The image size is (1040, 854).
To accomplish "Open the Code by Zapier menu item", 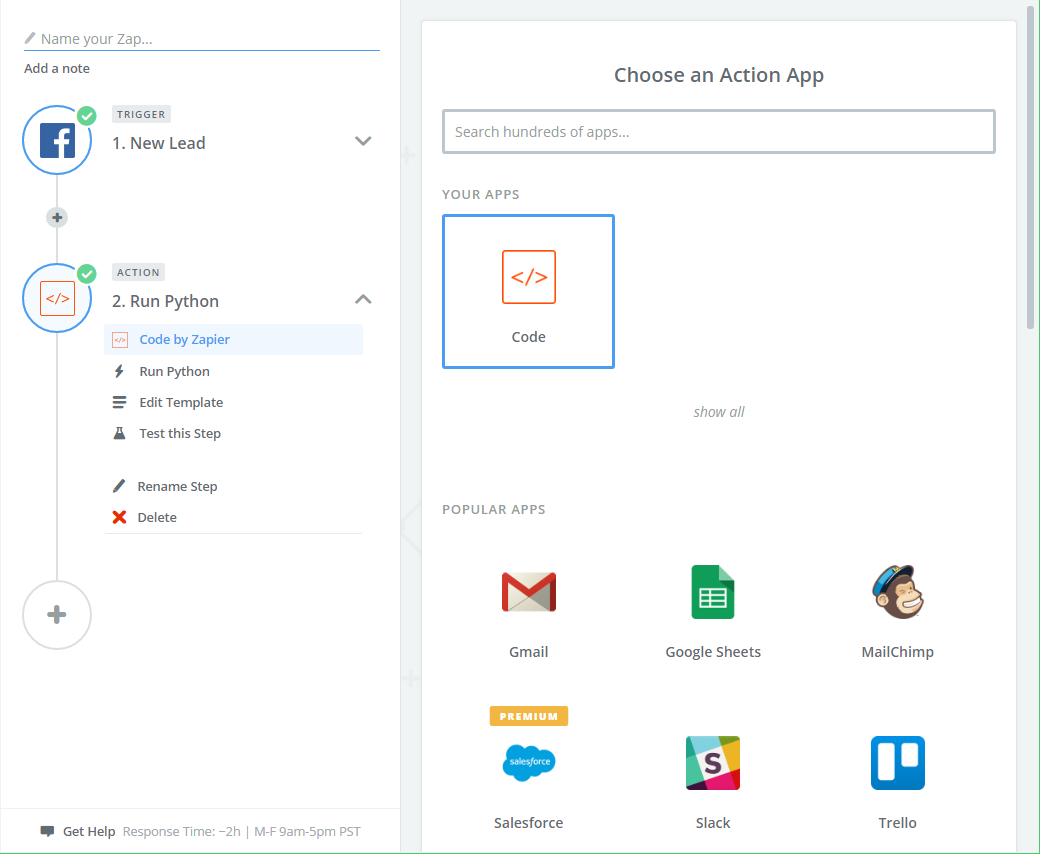I will (184, 340).
